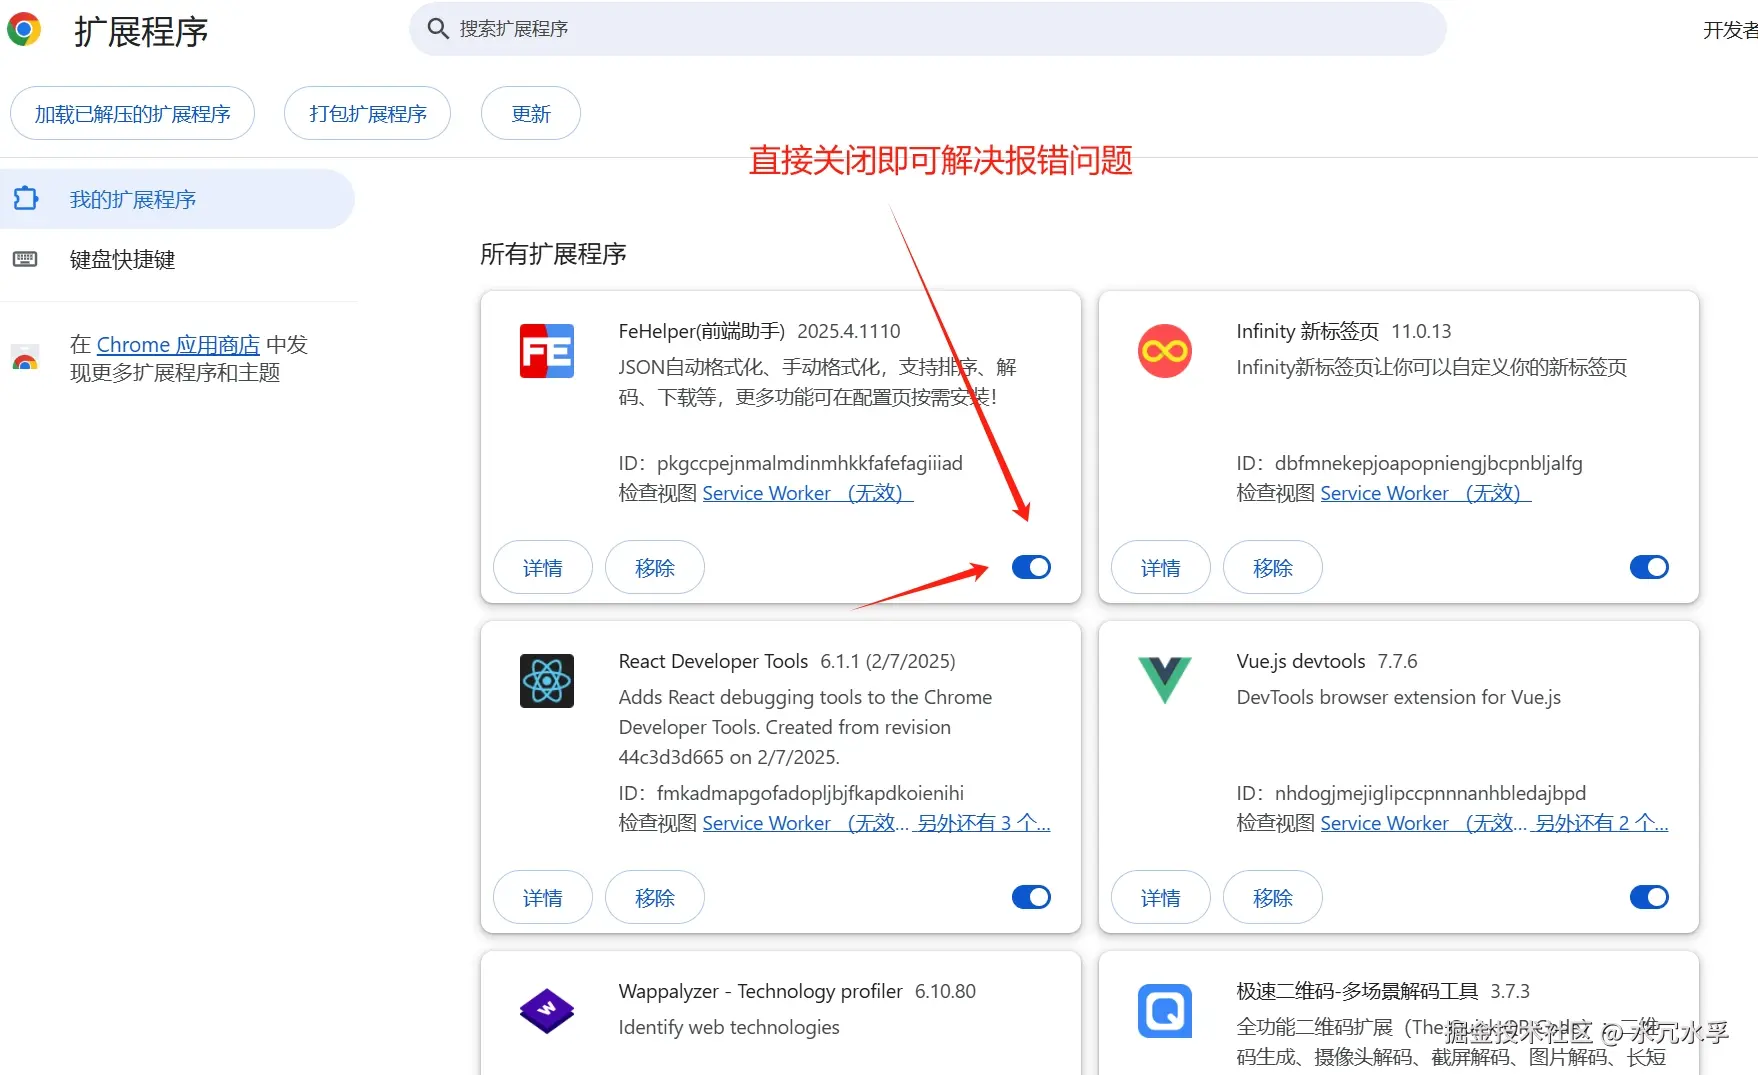
Task: Disable the React Developer Tools toggle
Action: 1031,897
